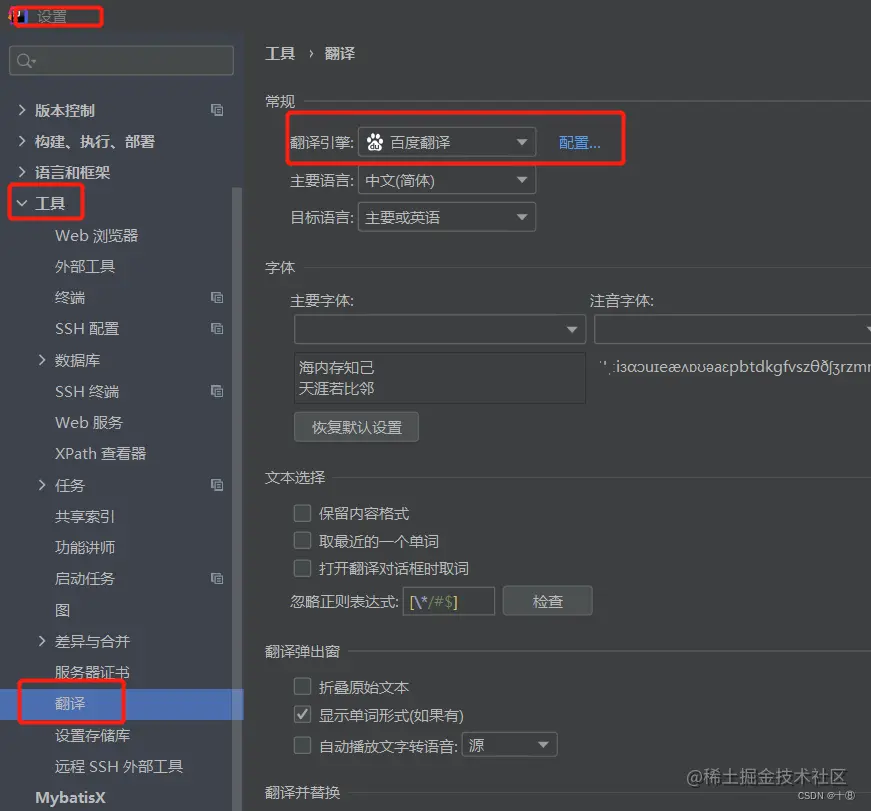
Task: Click the 忽略正则表达式 input field
Action: 448,601
